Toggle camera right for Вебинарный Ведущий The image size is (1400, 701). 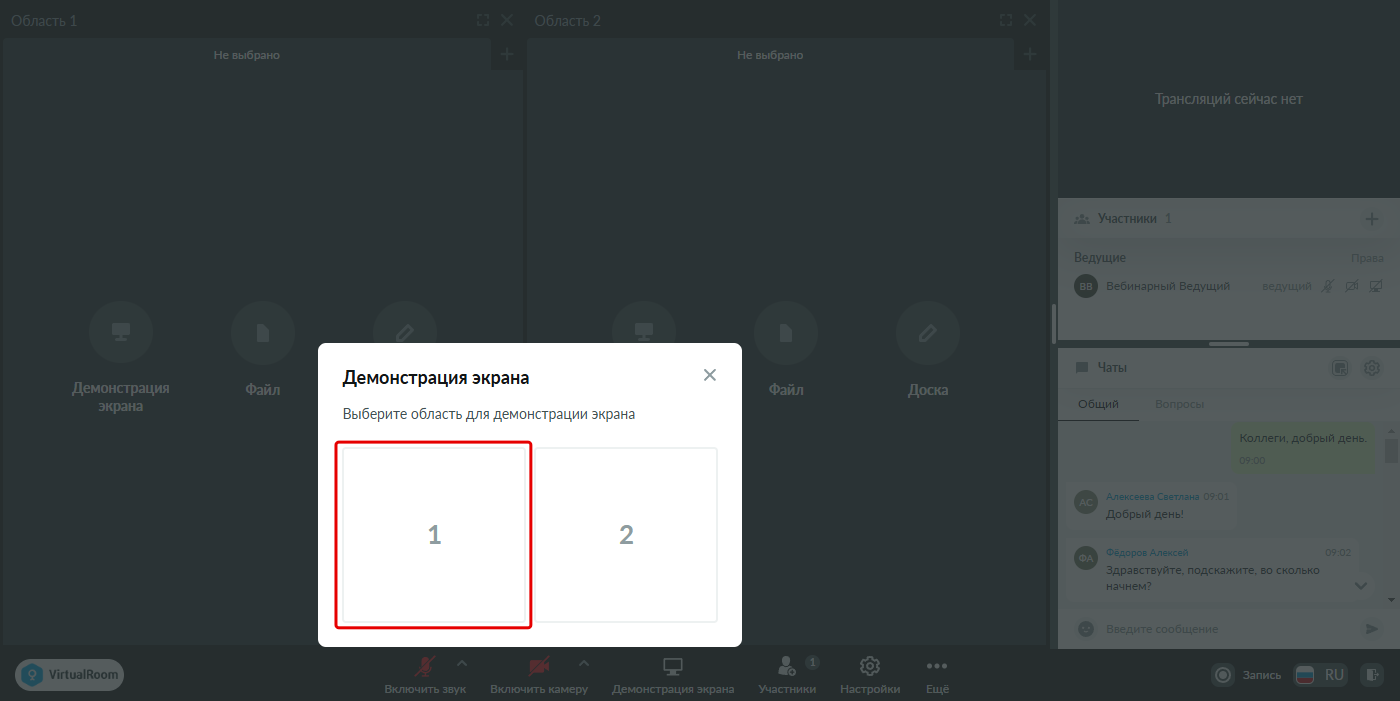coord(1352,287)
